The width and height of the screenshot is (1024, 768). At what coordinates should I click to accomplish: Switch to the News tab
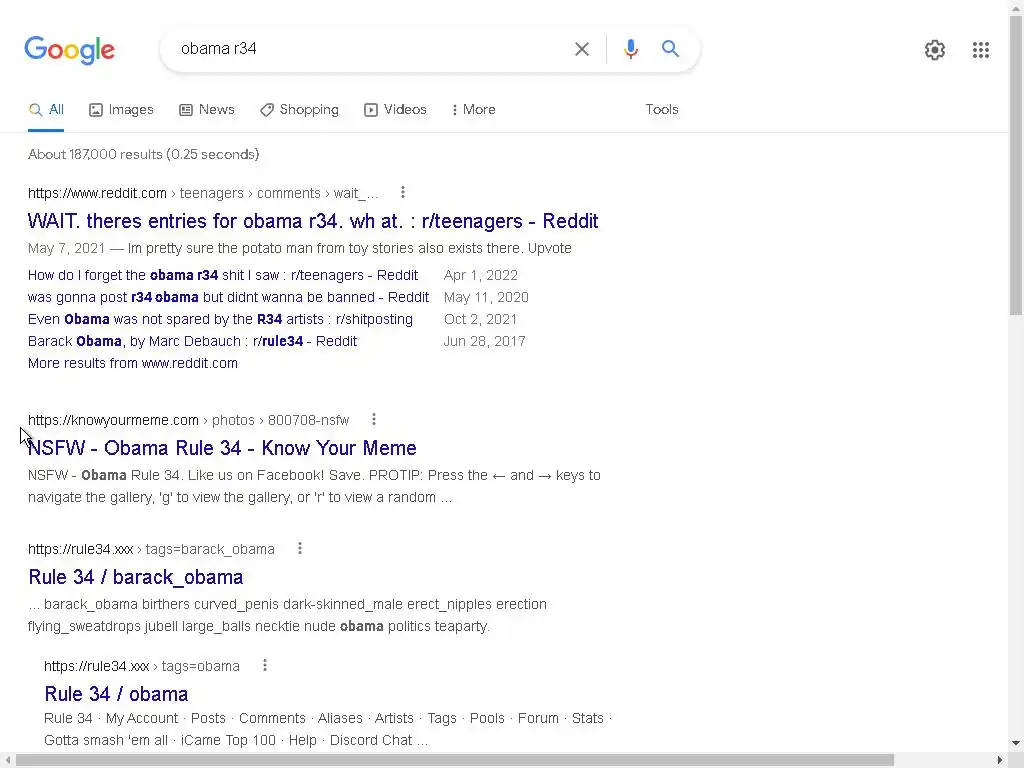206,110
